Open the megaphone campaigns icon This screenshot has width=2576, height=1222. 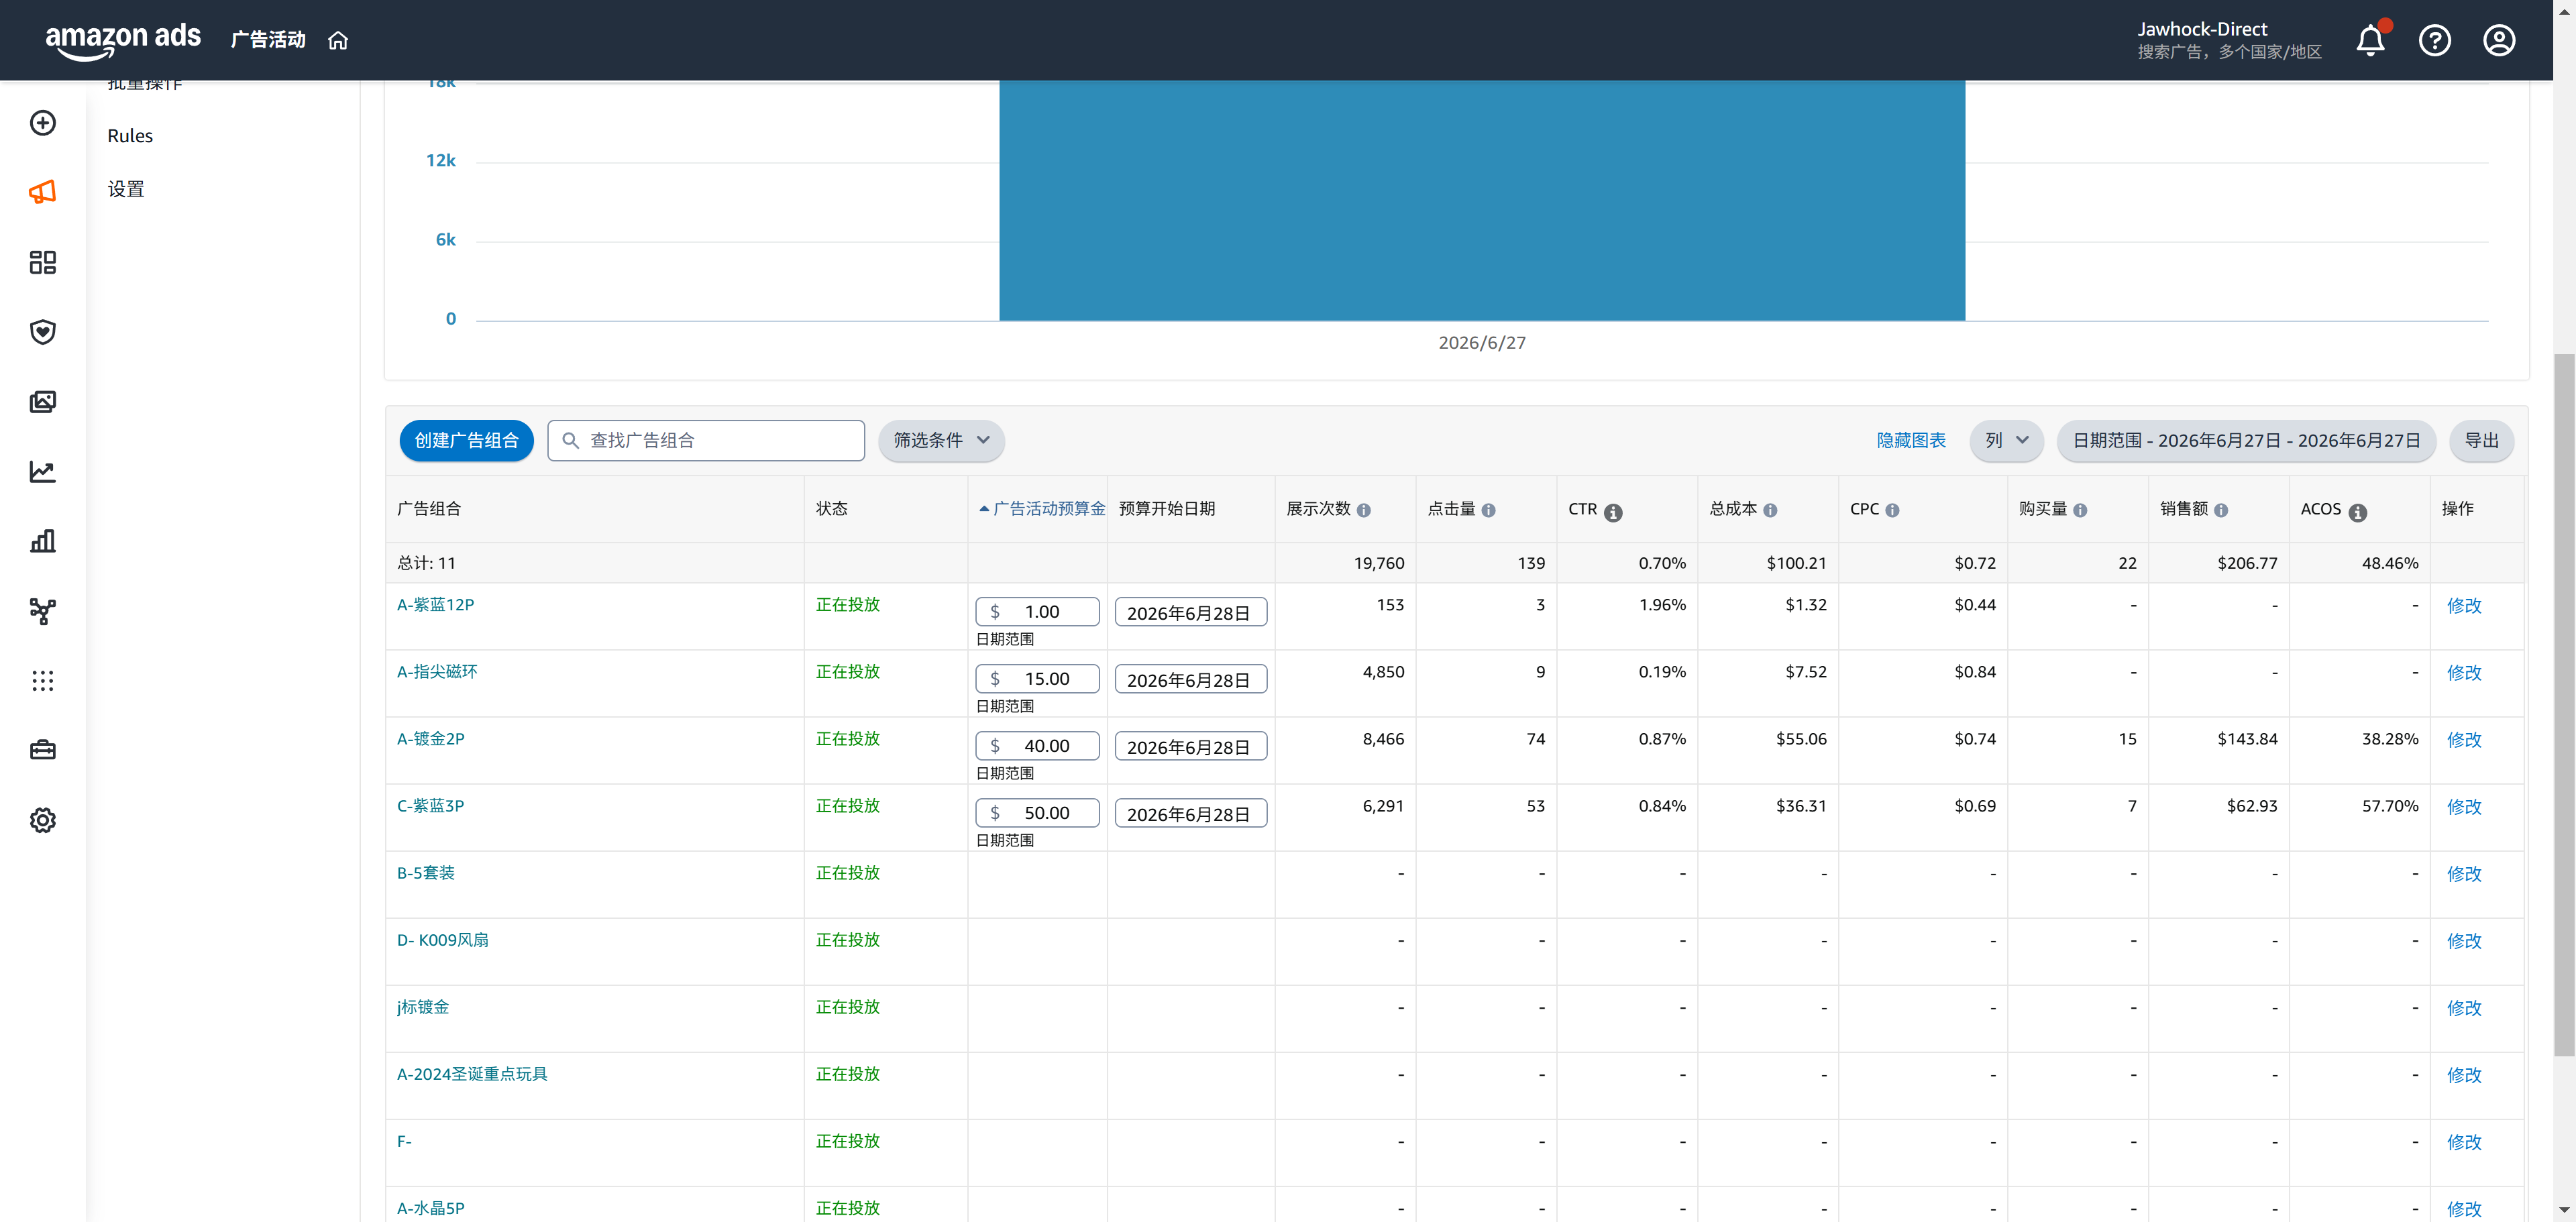(43, 192)
